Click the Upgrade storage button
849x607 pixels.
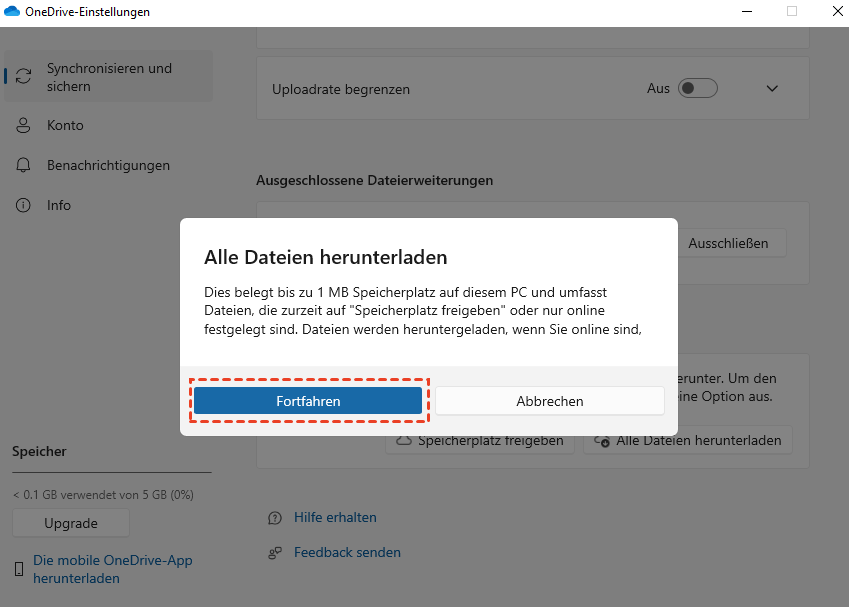[71, 523]
